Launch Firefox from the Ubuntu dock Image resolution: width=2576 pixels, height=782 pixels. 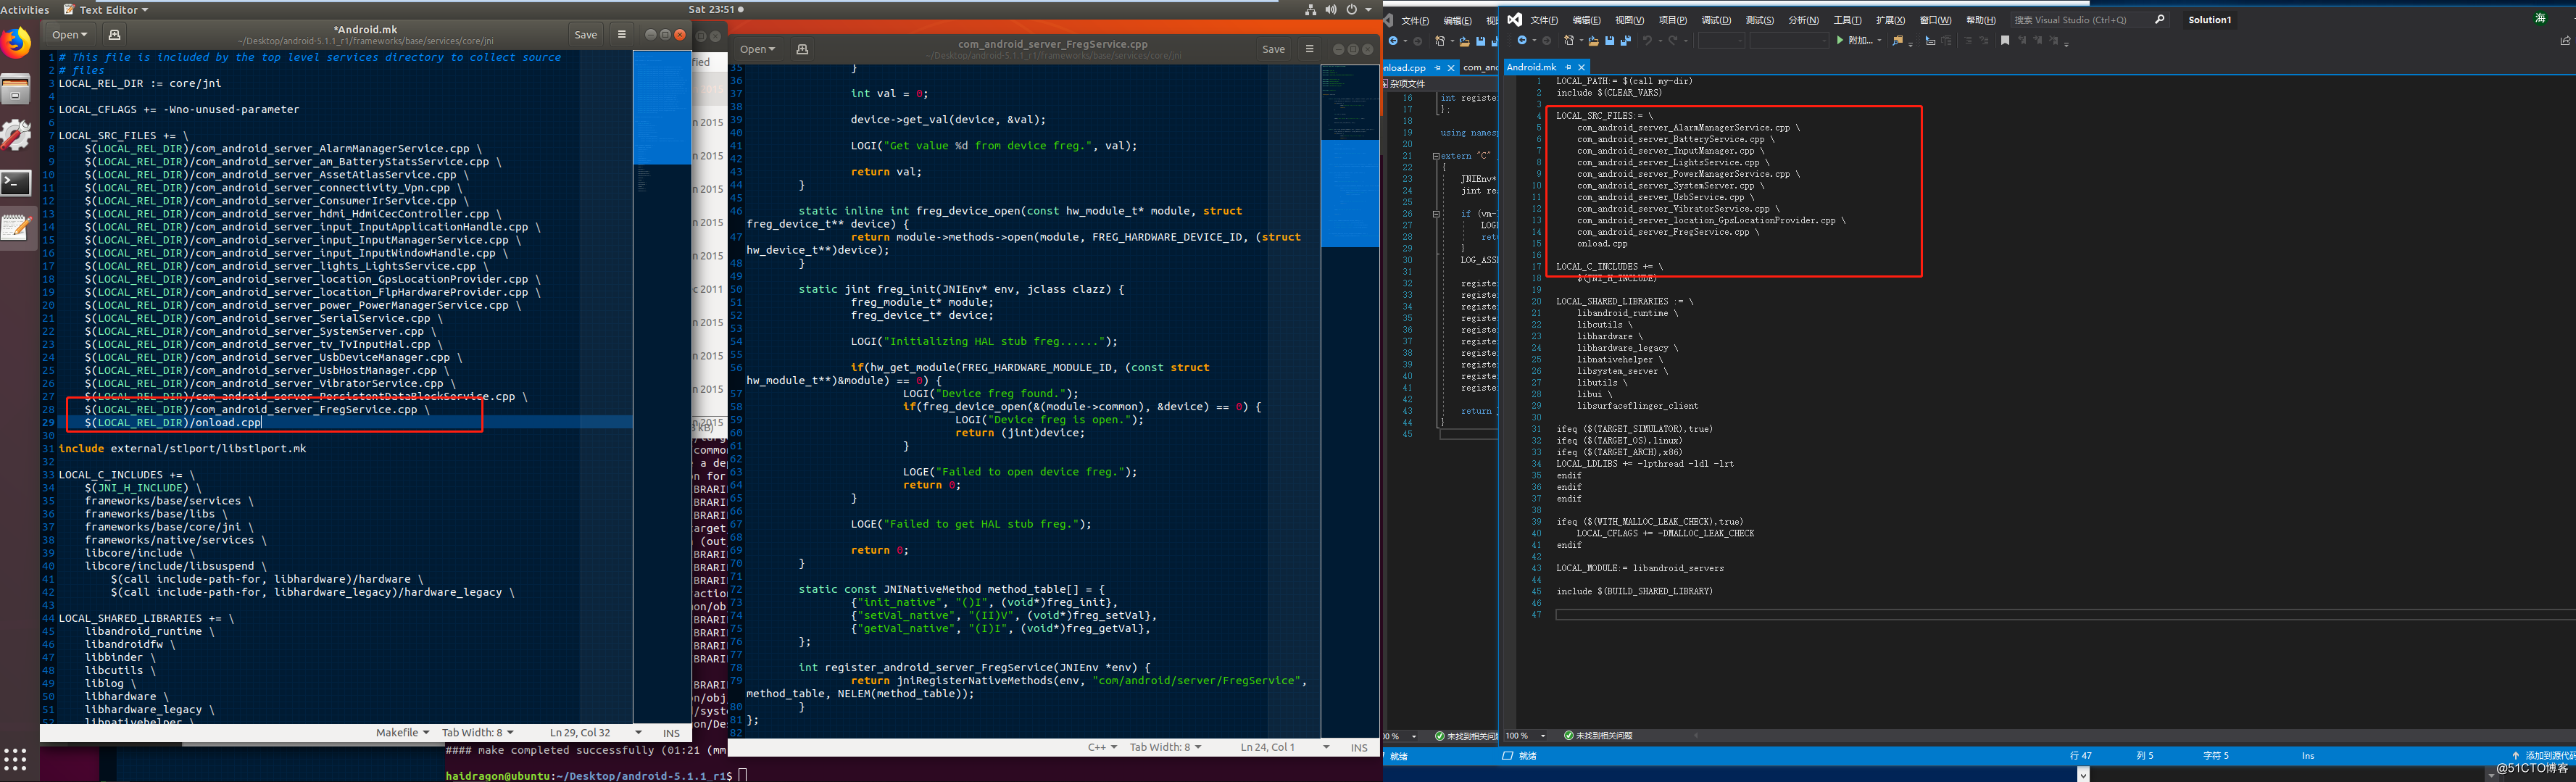[x=17, y=44]
